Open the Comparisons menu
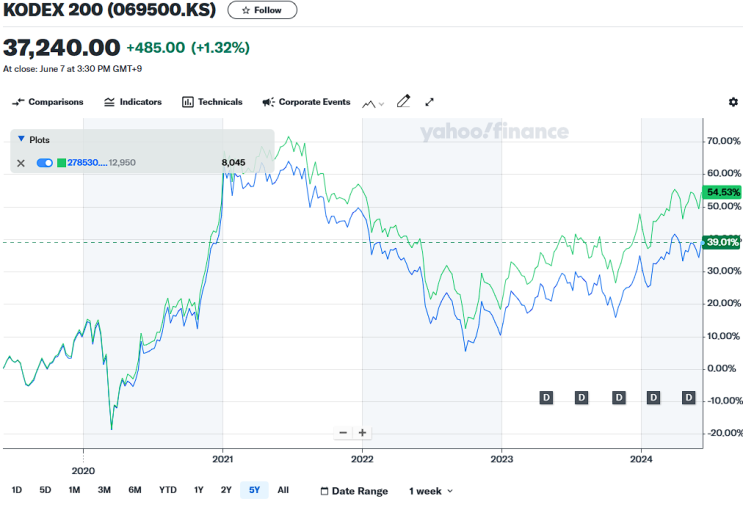The height and width of the screenshot is (507, 743). pos(47,102)
